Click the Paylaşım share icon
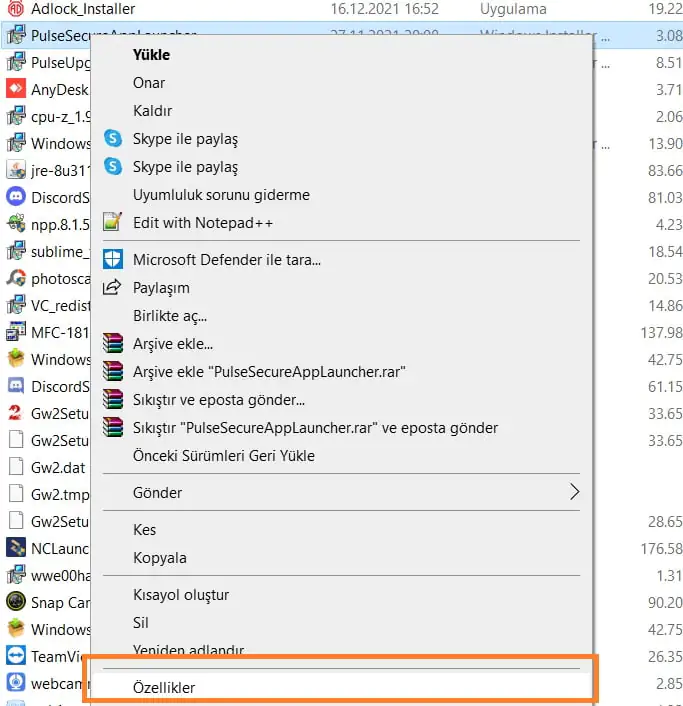 [x=112, y=287]
